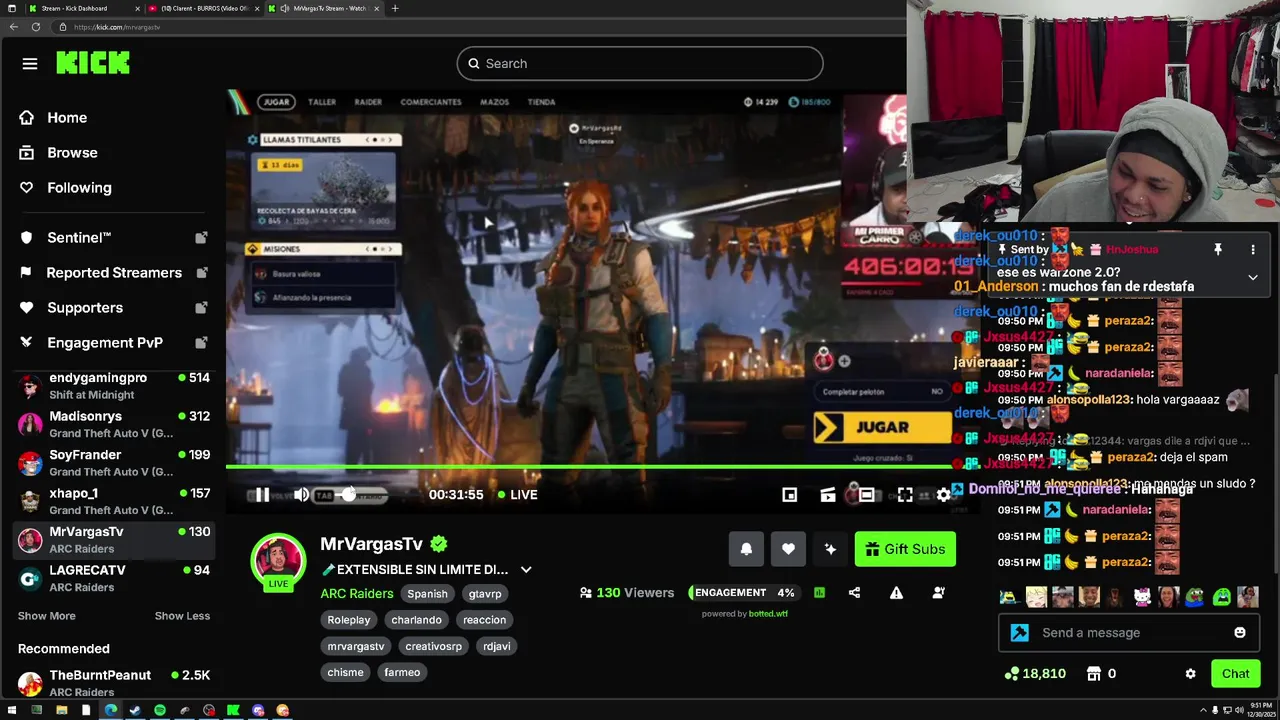Open xhapo_1 channel
The height and width of the screenshot is (720, 1280).
coord(113,501)
